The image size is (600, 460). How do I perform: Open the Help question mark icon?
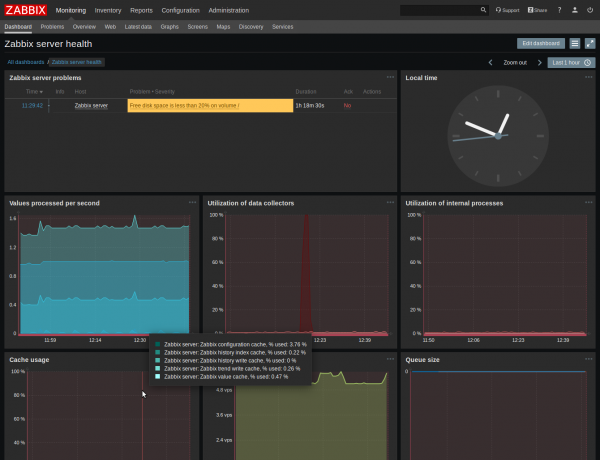point(559,10)
